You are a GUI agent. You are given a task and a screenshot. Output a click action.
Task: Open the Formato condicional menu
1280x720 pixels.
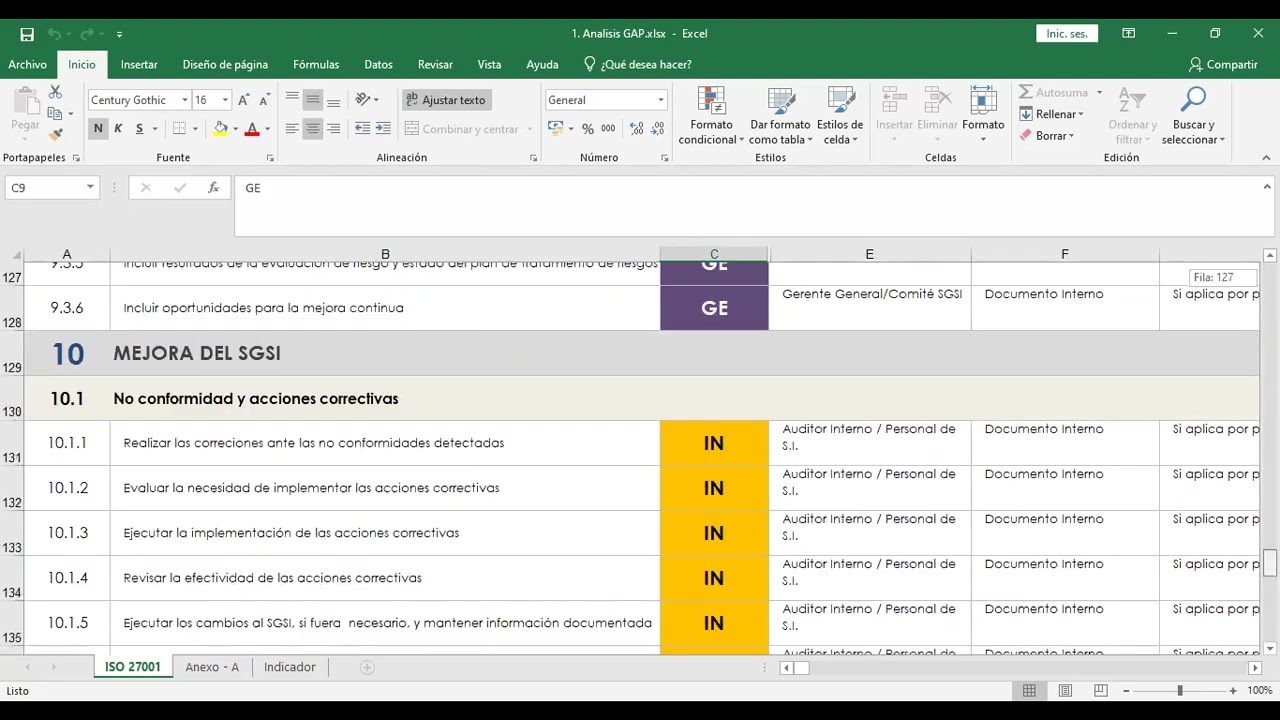tap(711, 116)
